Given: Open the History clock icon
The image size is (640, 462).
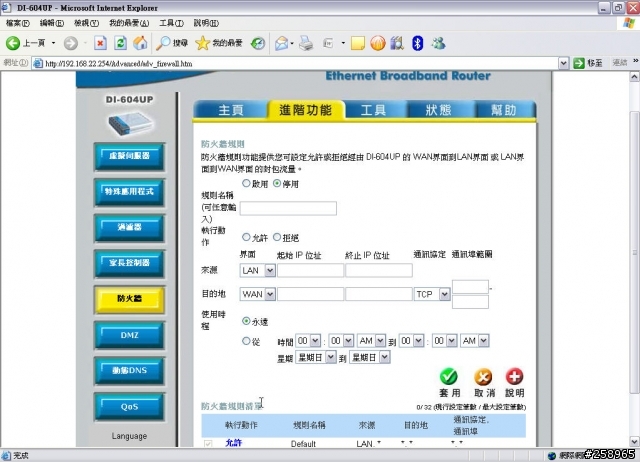Looking at the screenshot, I should pyautogui.click(x=258, y=43).
